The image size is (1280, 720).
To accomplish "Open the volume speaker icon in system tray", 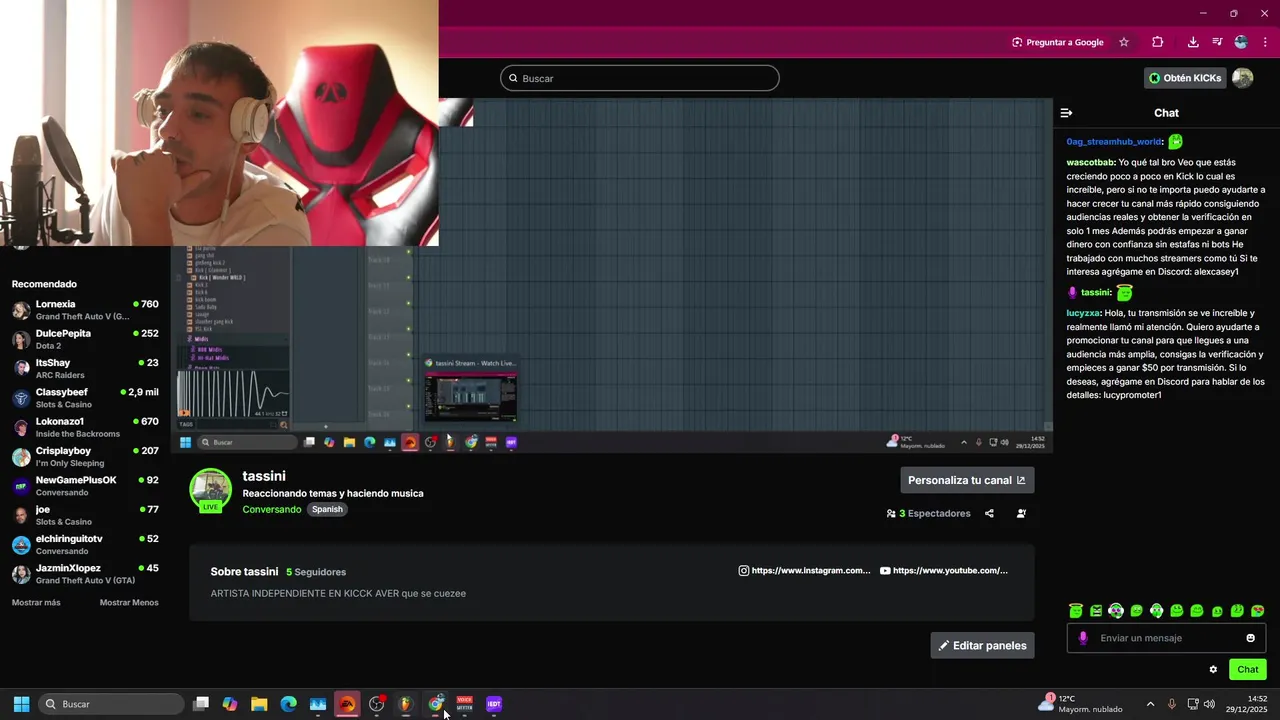I will click(x=1209, y=704).
